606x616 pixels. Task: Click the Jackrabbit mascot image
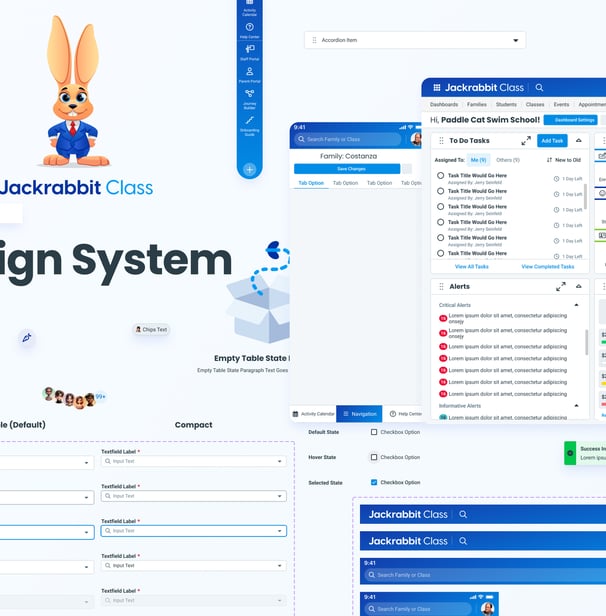point(73,91)
